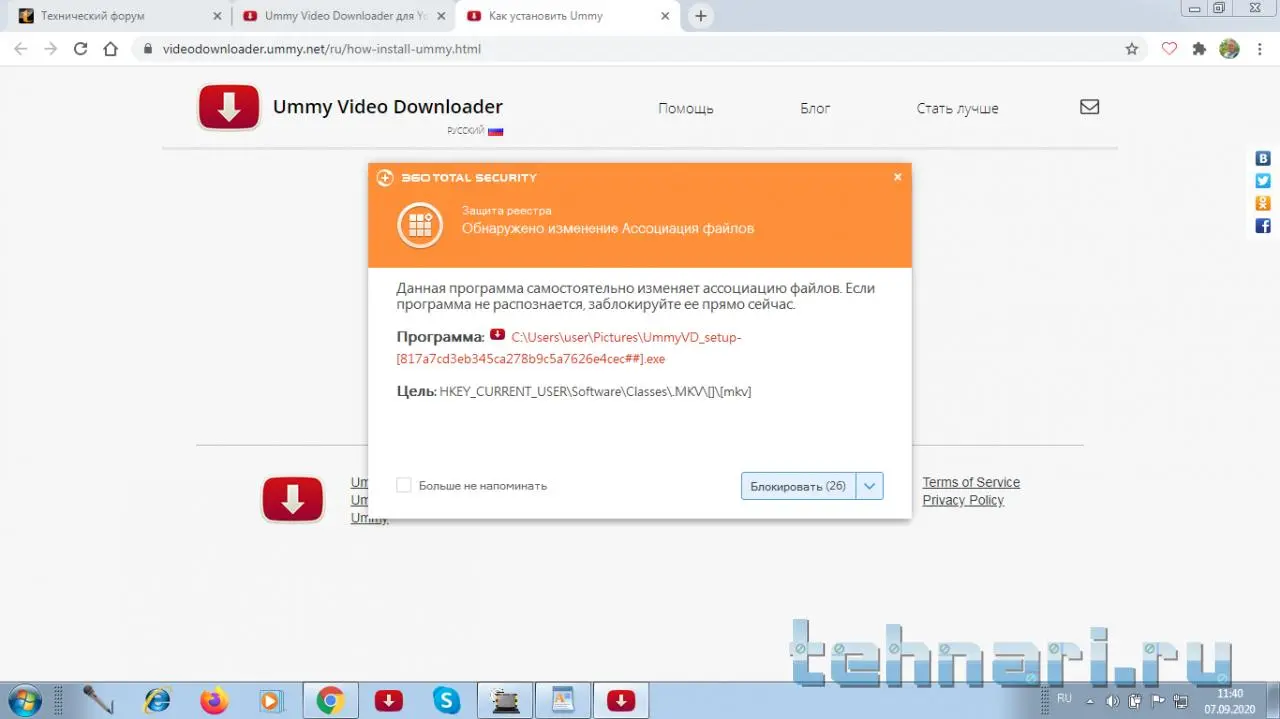Share page via VK sidebar icon
Viewport: 1280px width, 719px height.
pyautogui.click(x=1263, y=158)
